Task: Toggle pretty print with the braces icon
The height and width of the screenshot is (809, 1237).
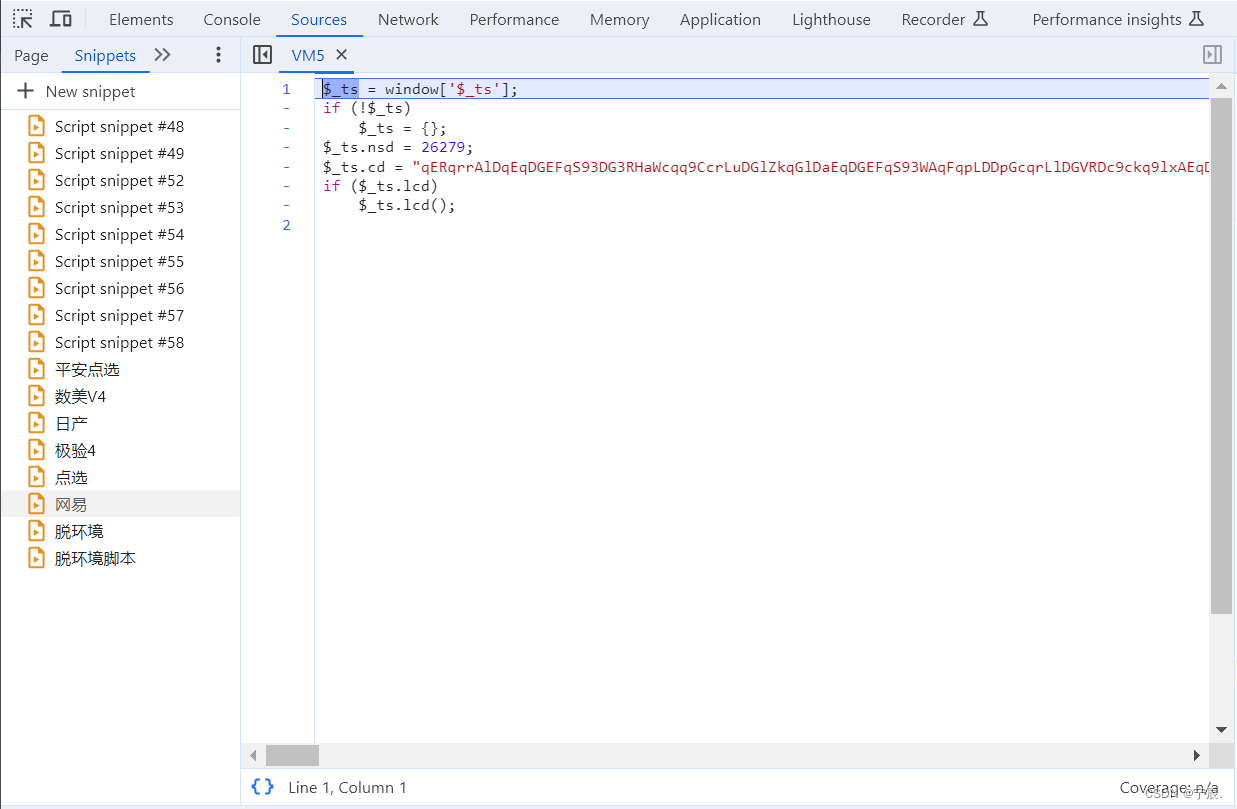Action: click(x=263, y=787)
